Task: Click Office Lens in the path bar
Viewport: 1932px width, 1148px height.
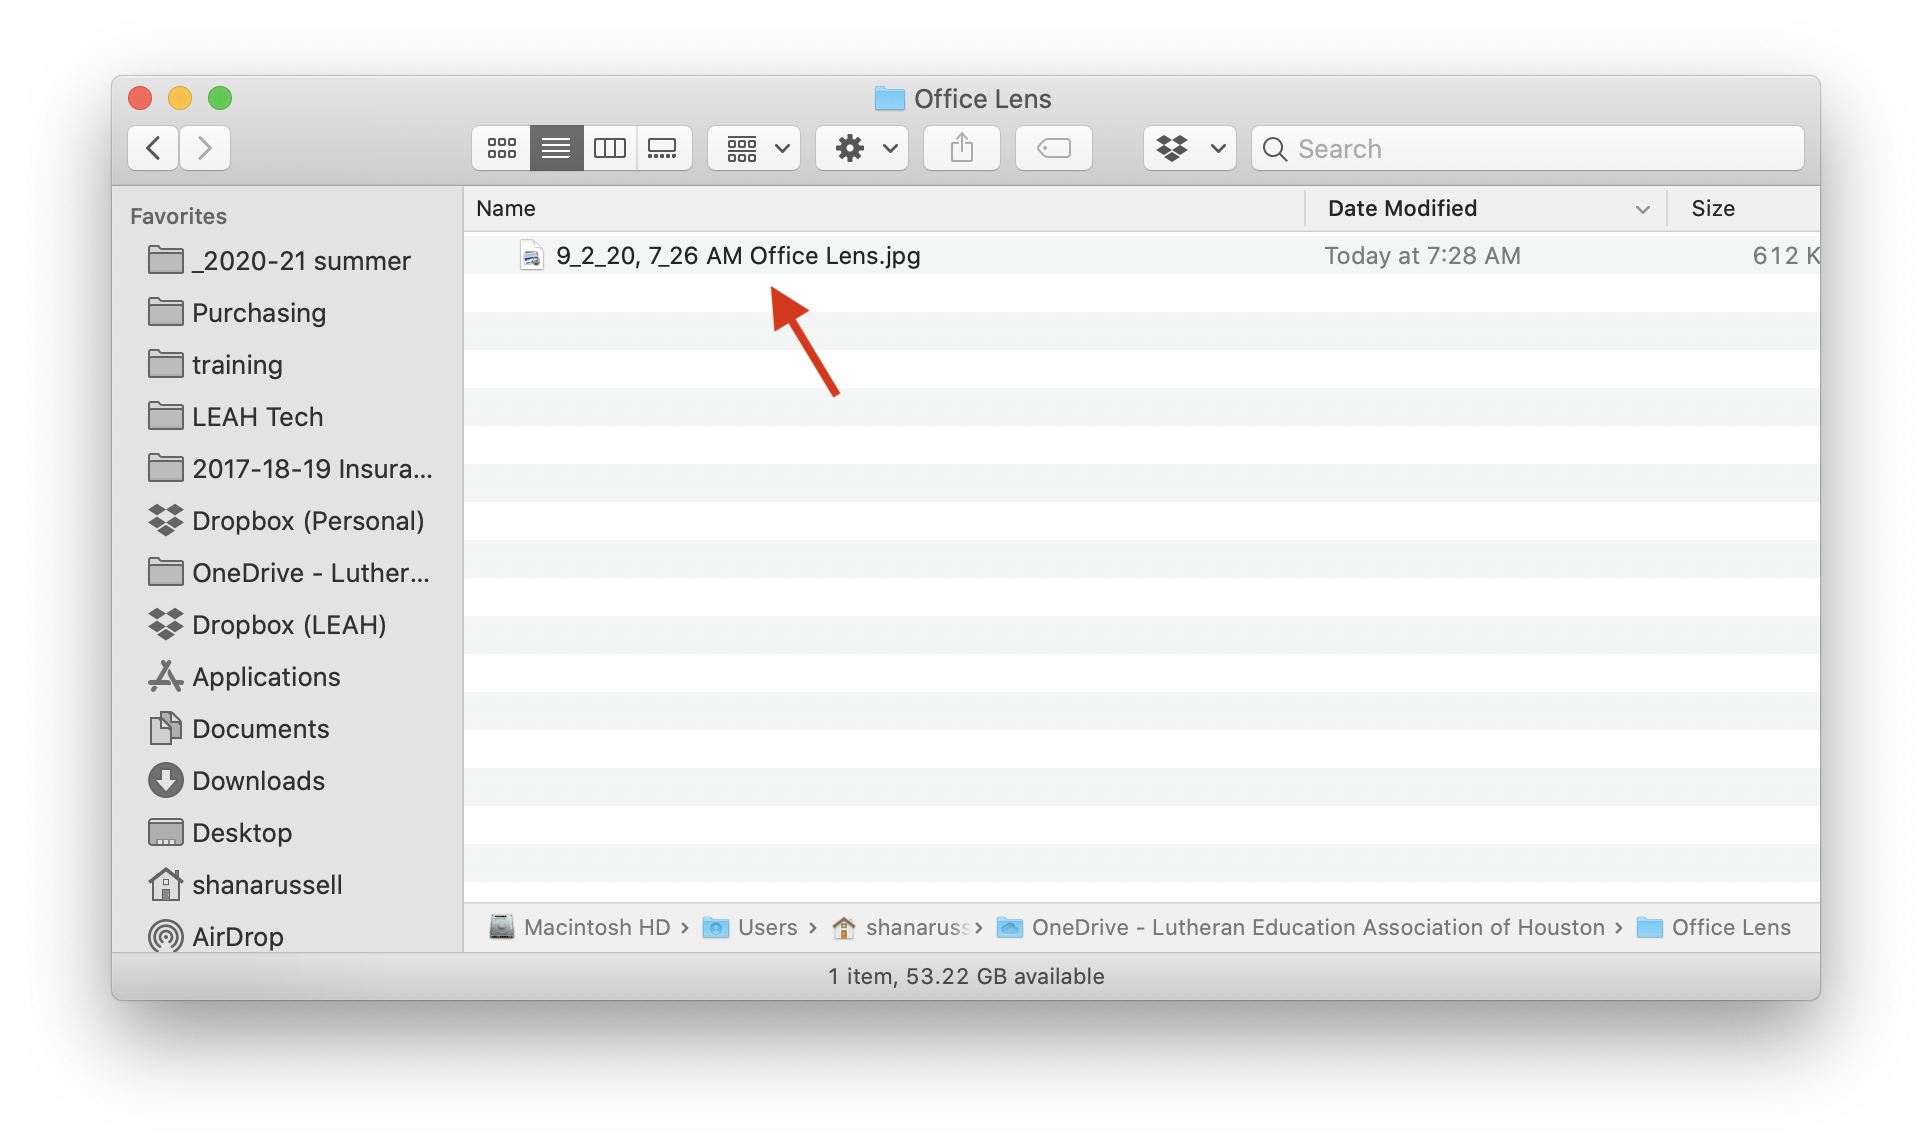Action: 1713,927
